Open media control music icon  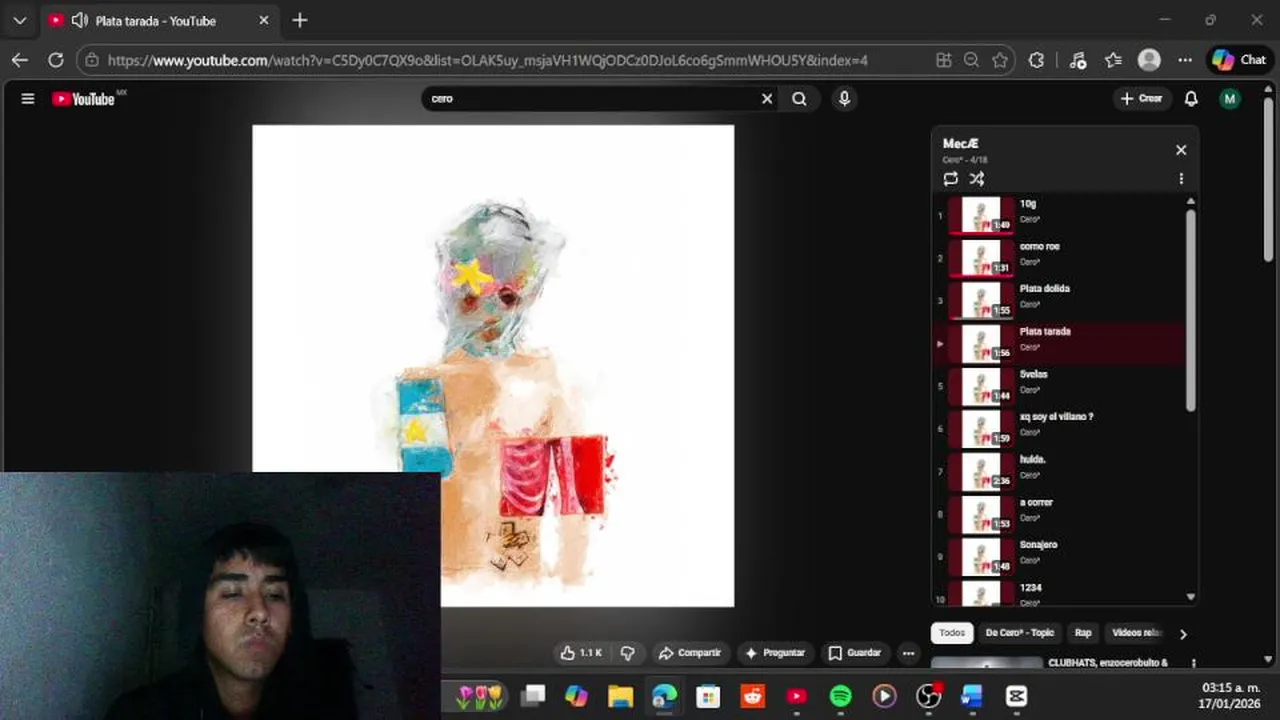tap(1077, 60)
